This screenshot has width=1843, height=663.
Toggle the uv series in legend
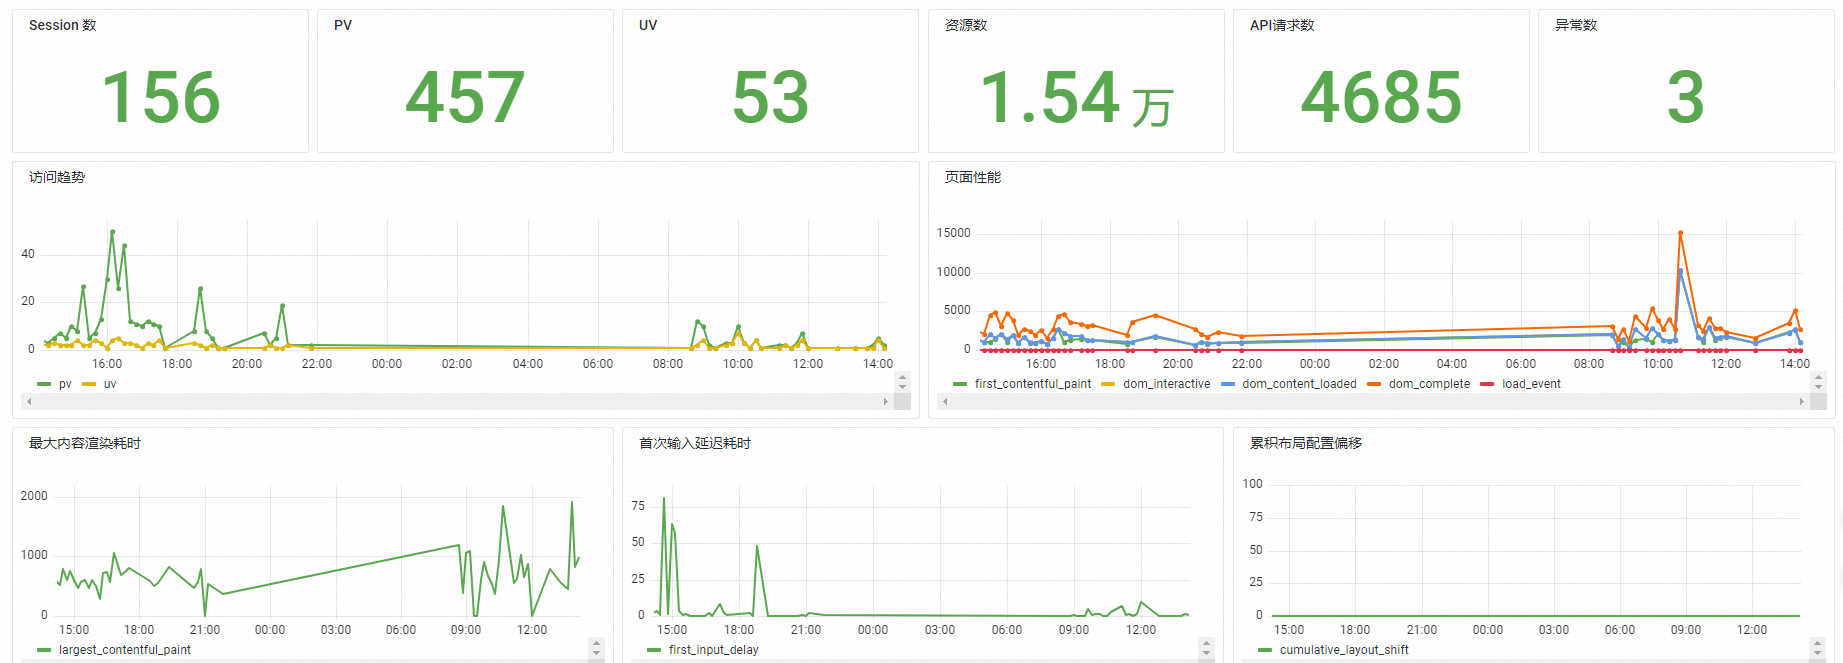pyautogui.click(x=110, y=384)
